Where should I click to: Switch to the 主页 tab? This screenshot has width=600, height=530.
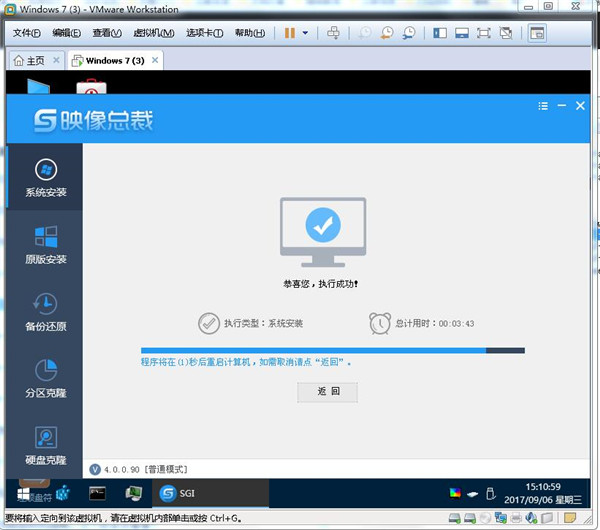[29, 60]
